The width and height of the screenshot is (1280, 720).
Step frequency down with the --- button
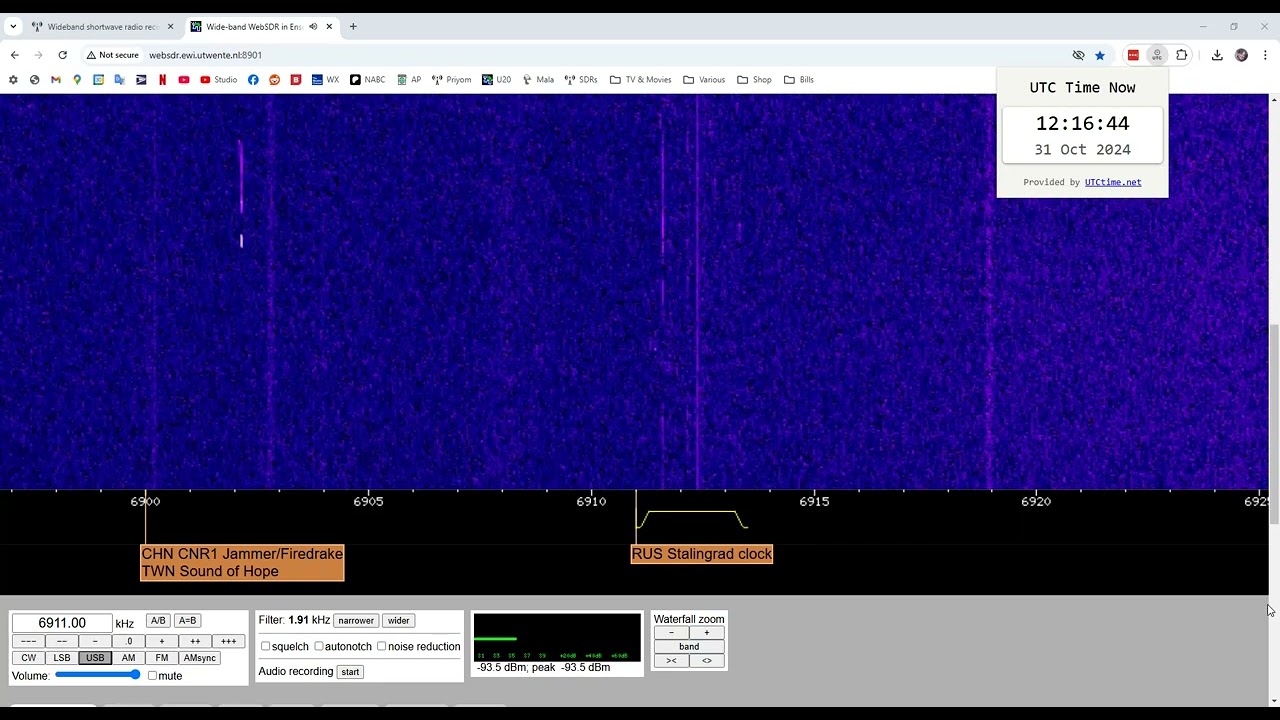click(28, 641)
